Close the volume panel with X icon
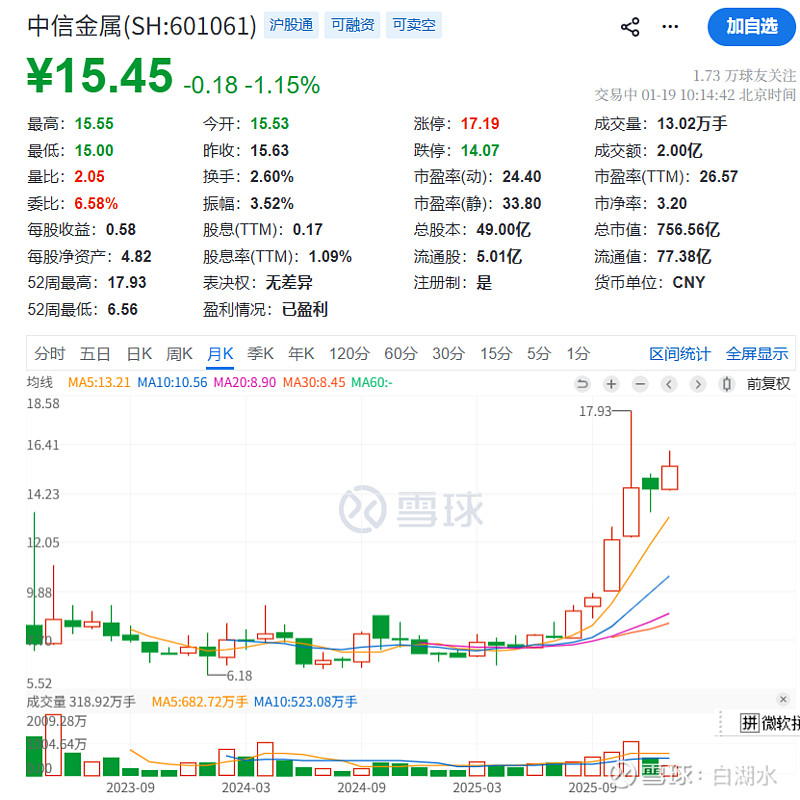800x800 pixels. 783,699
